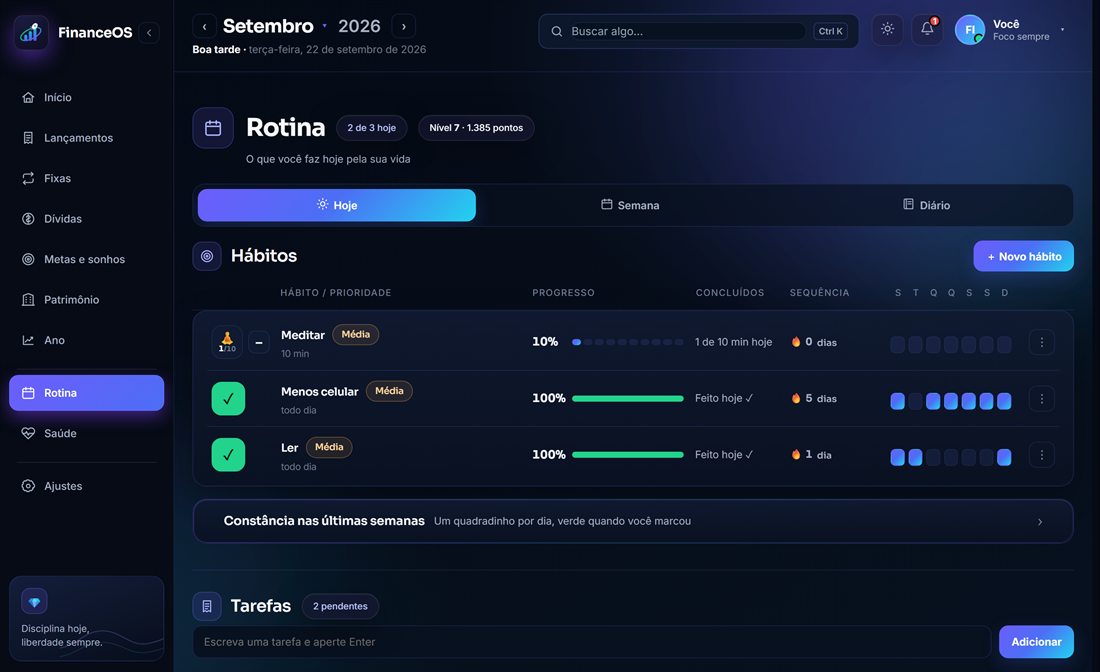Click the Hábitos target icon
The image size is (1100, 672).
(x=207, y=256)
